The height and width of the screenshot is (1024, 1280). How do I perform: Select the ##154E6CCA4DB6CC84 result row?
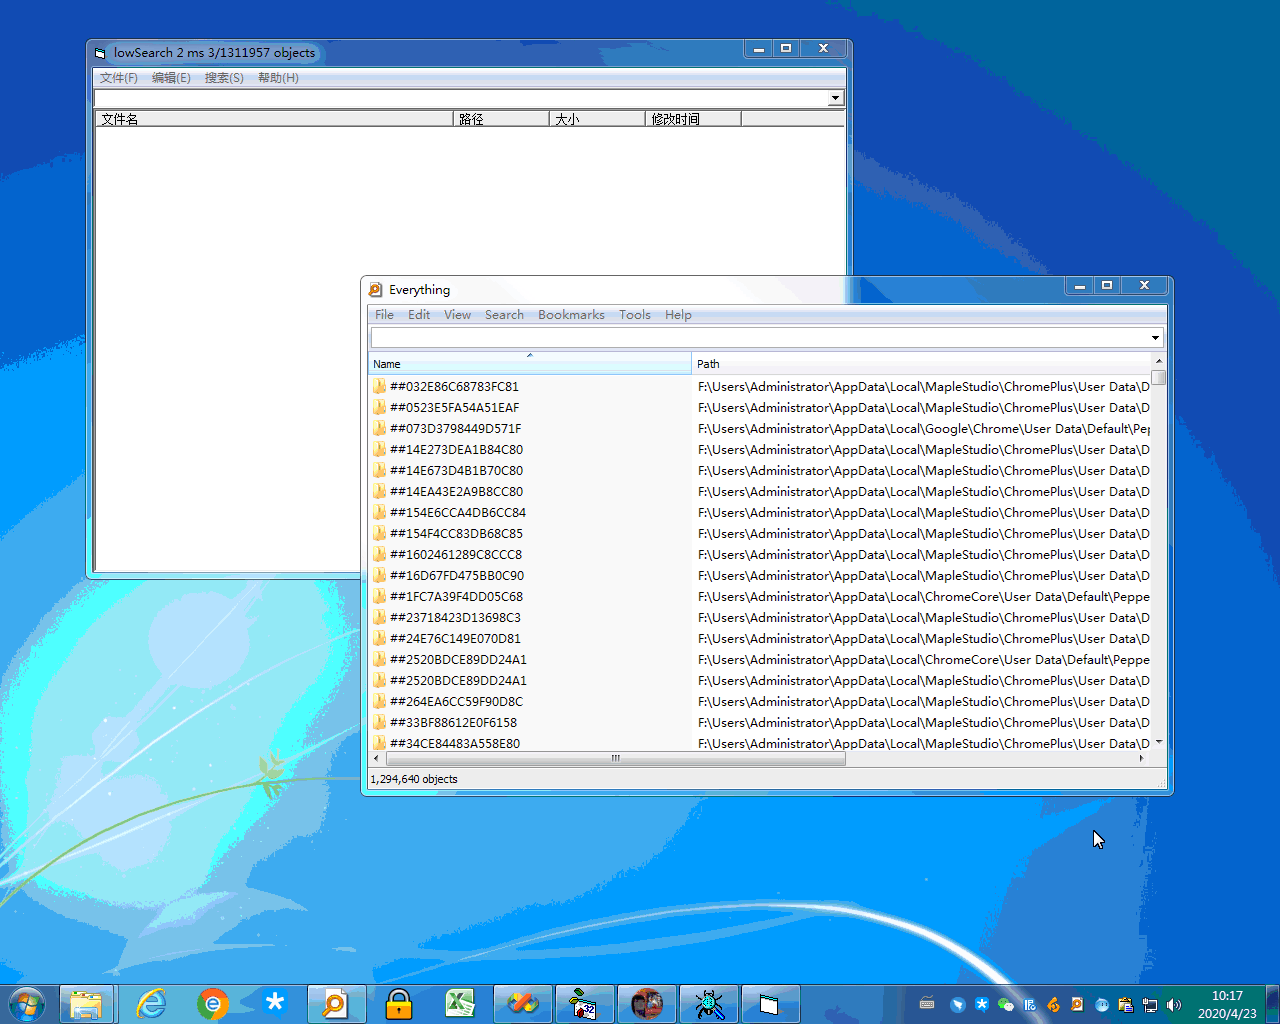759,512
